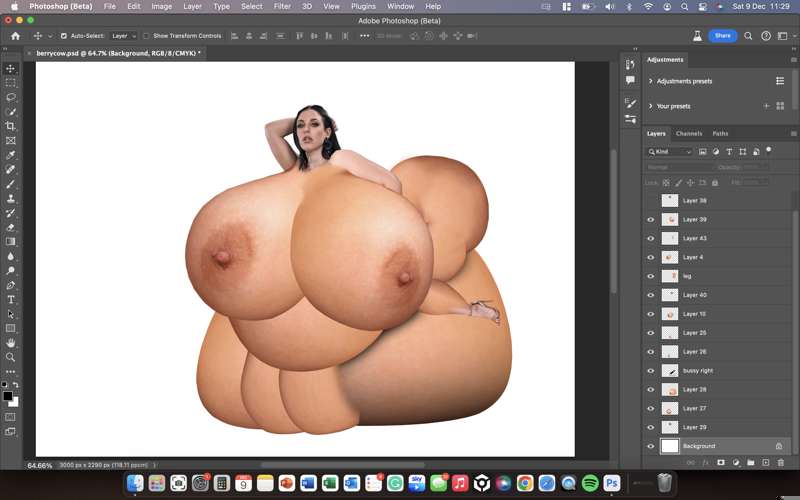Toggle Auto-Select checkbox

(64, 36)
